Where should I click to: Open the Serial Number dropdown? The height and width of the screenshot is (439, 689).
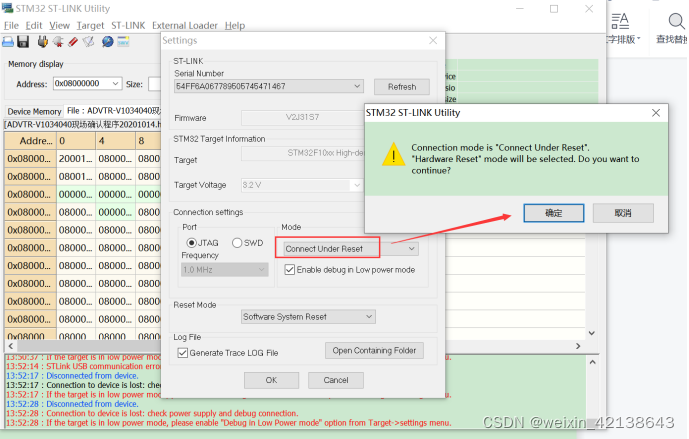pyautogui.click(x=357, y=86)
